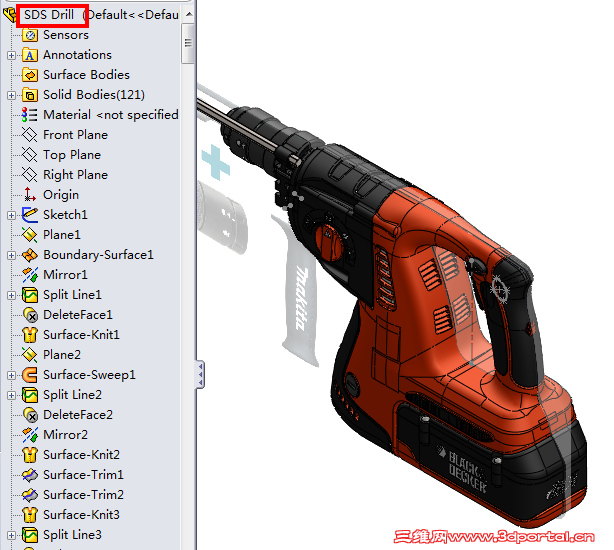Expand the Annotations folder
This screenshot has width=614, height=550.
tap(11, 56)
